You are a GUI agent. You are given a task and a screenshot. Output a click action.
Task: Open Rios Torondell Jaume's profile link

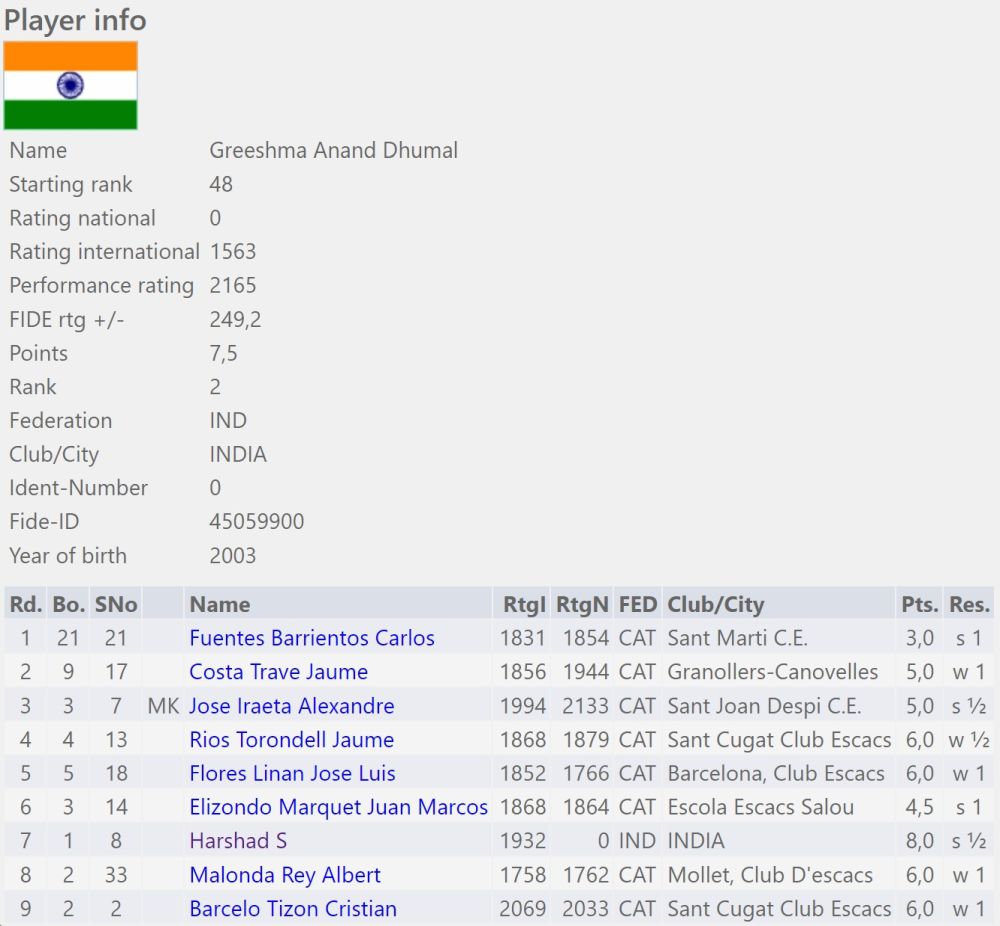(x=291, y=740)
